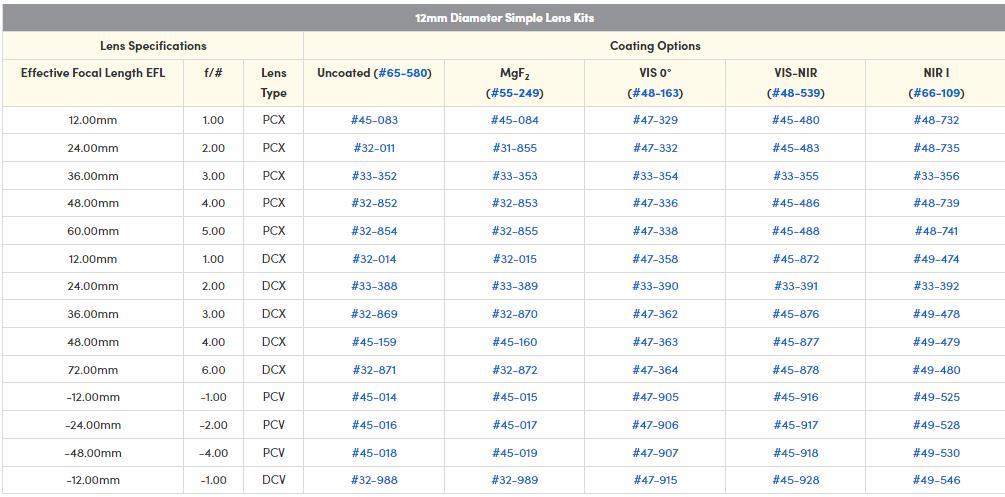Open part number #49-546
Viewport: 1005px width, 497px height.
click(935, 480)
